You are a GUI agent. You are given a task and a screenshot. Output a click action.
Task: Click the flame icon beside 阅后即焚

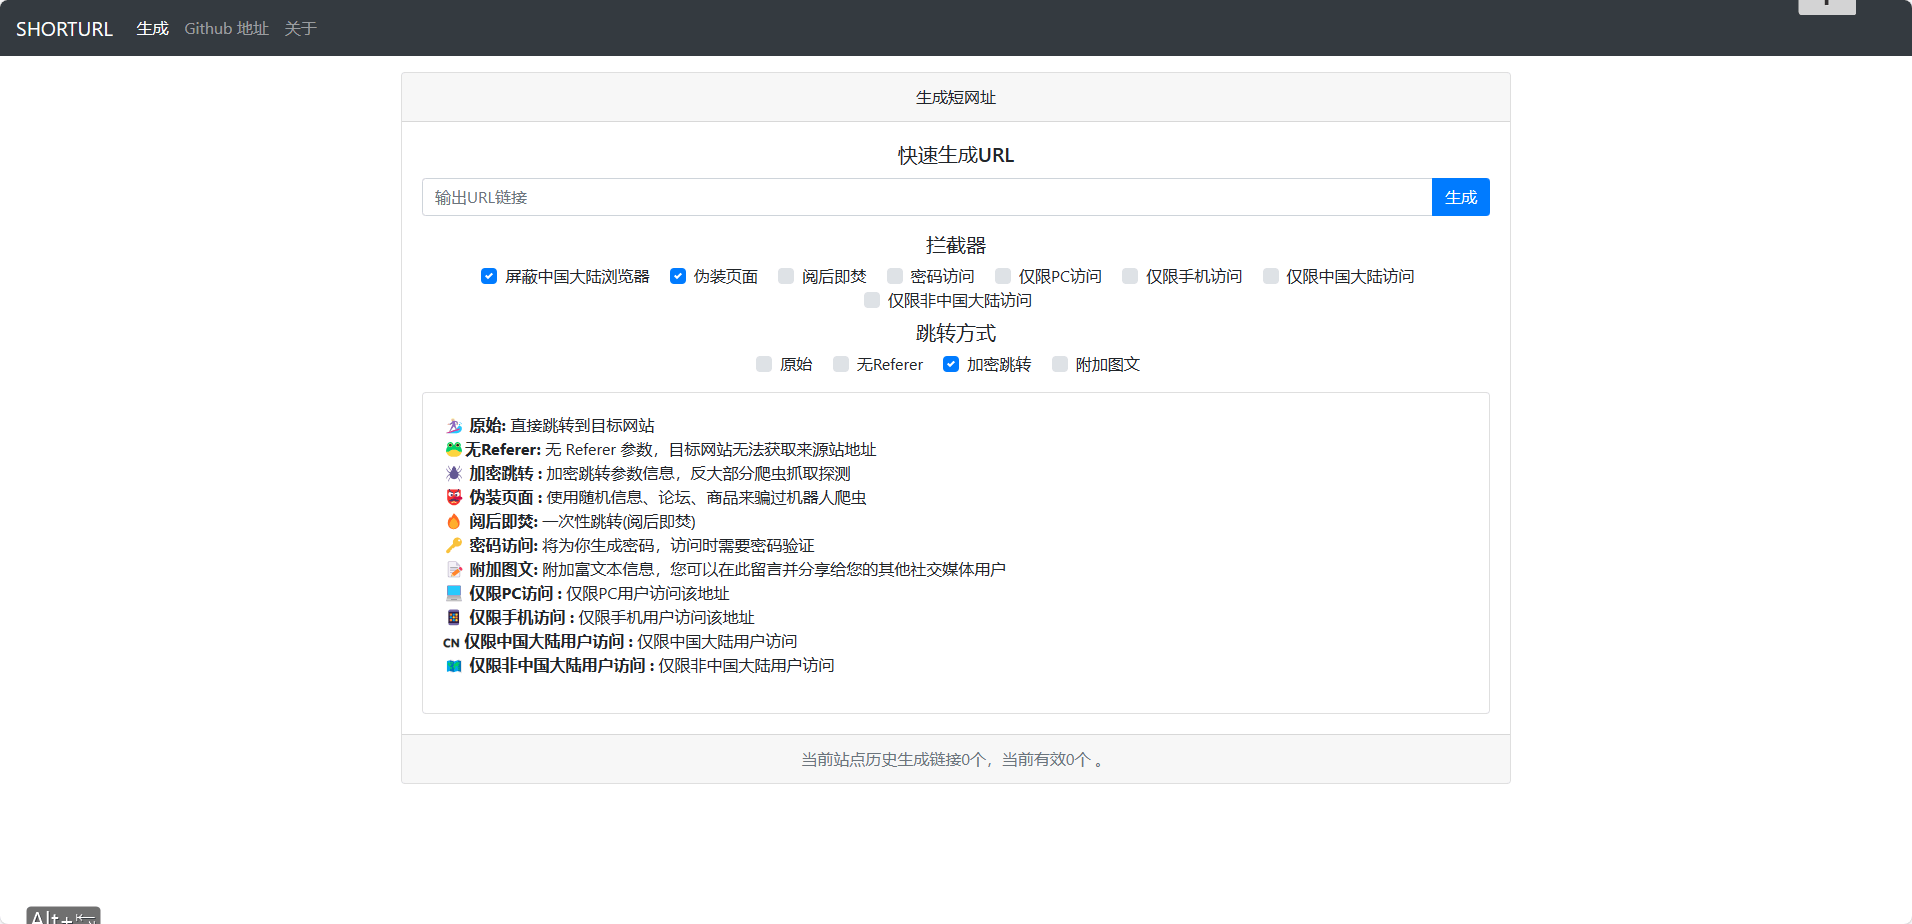coord(453,521)
